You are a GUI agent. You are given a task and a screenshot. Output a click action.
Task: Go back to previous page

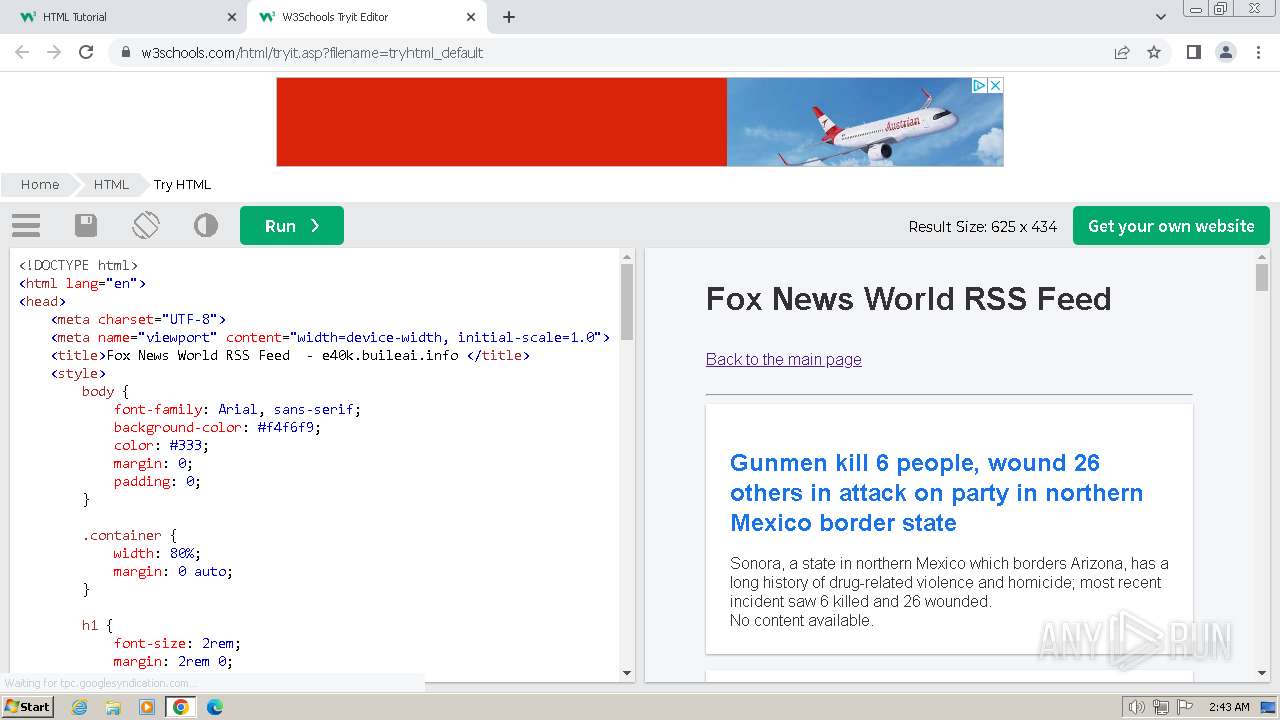coord(22,52)
